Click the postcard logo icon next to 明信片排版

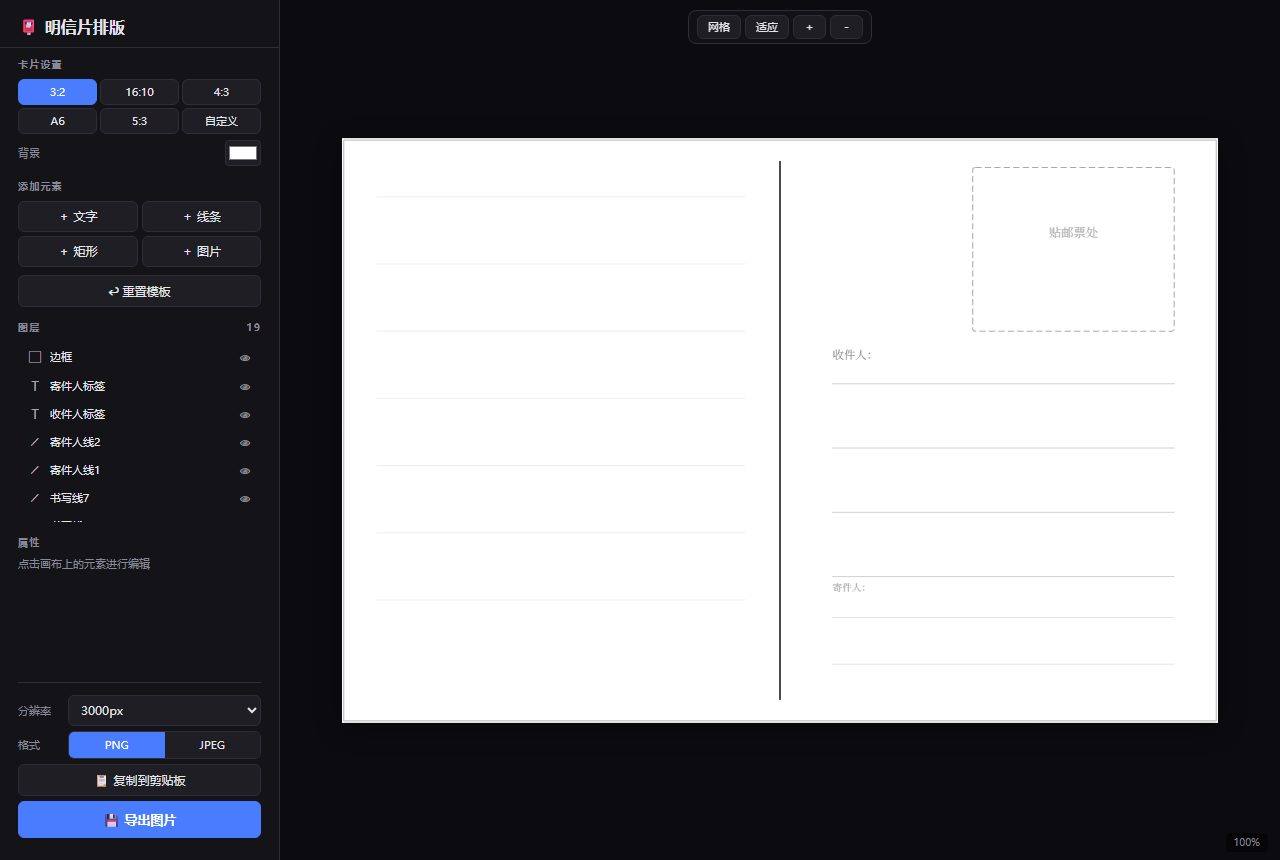point(28,27)
